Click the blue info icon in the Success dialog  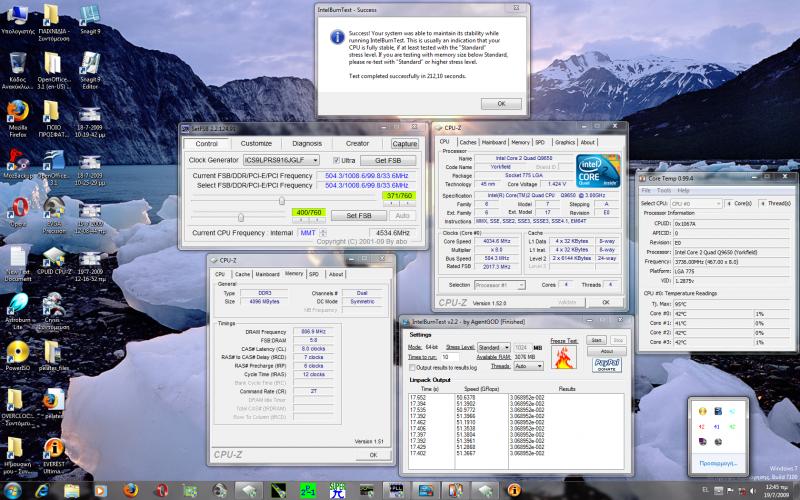click(x=337, y=37)
